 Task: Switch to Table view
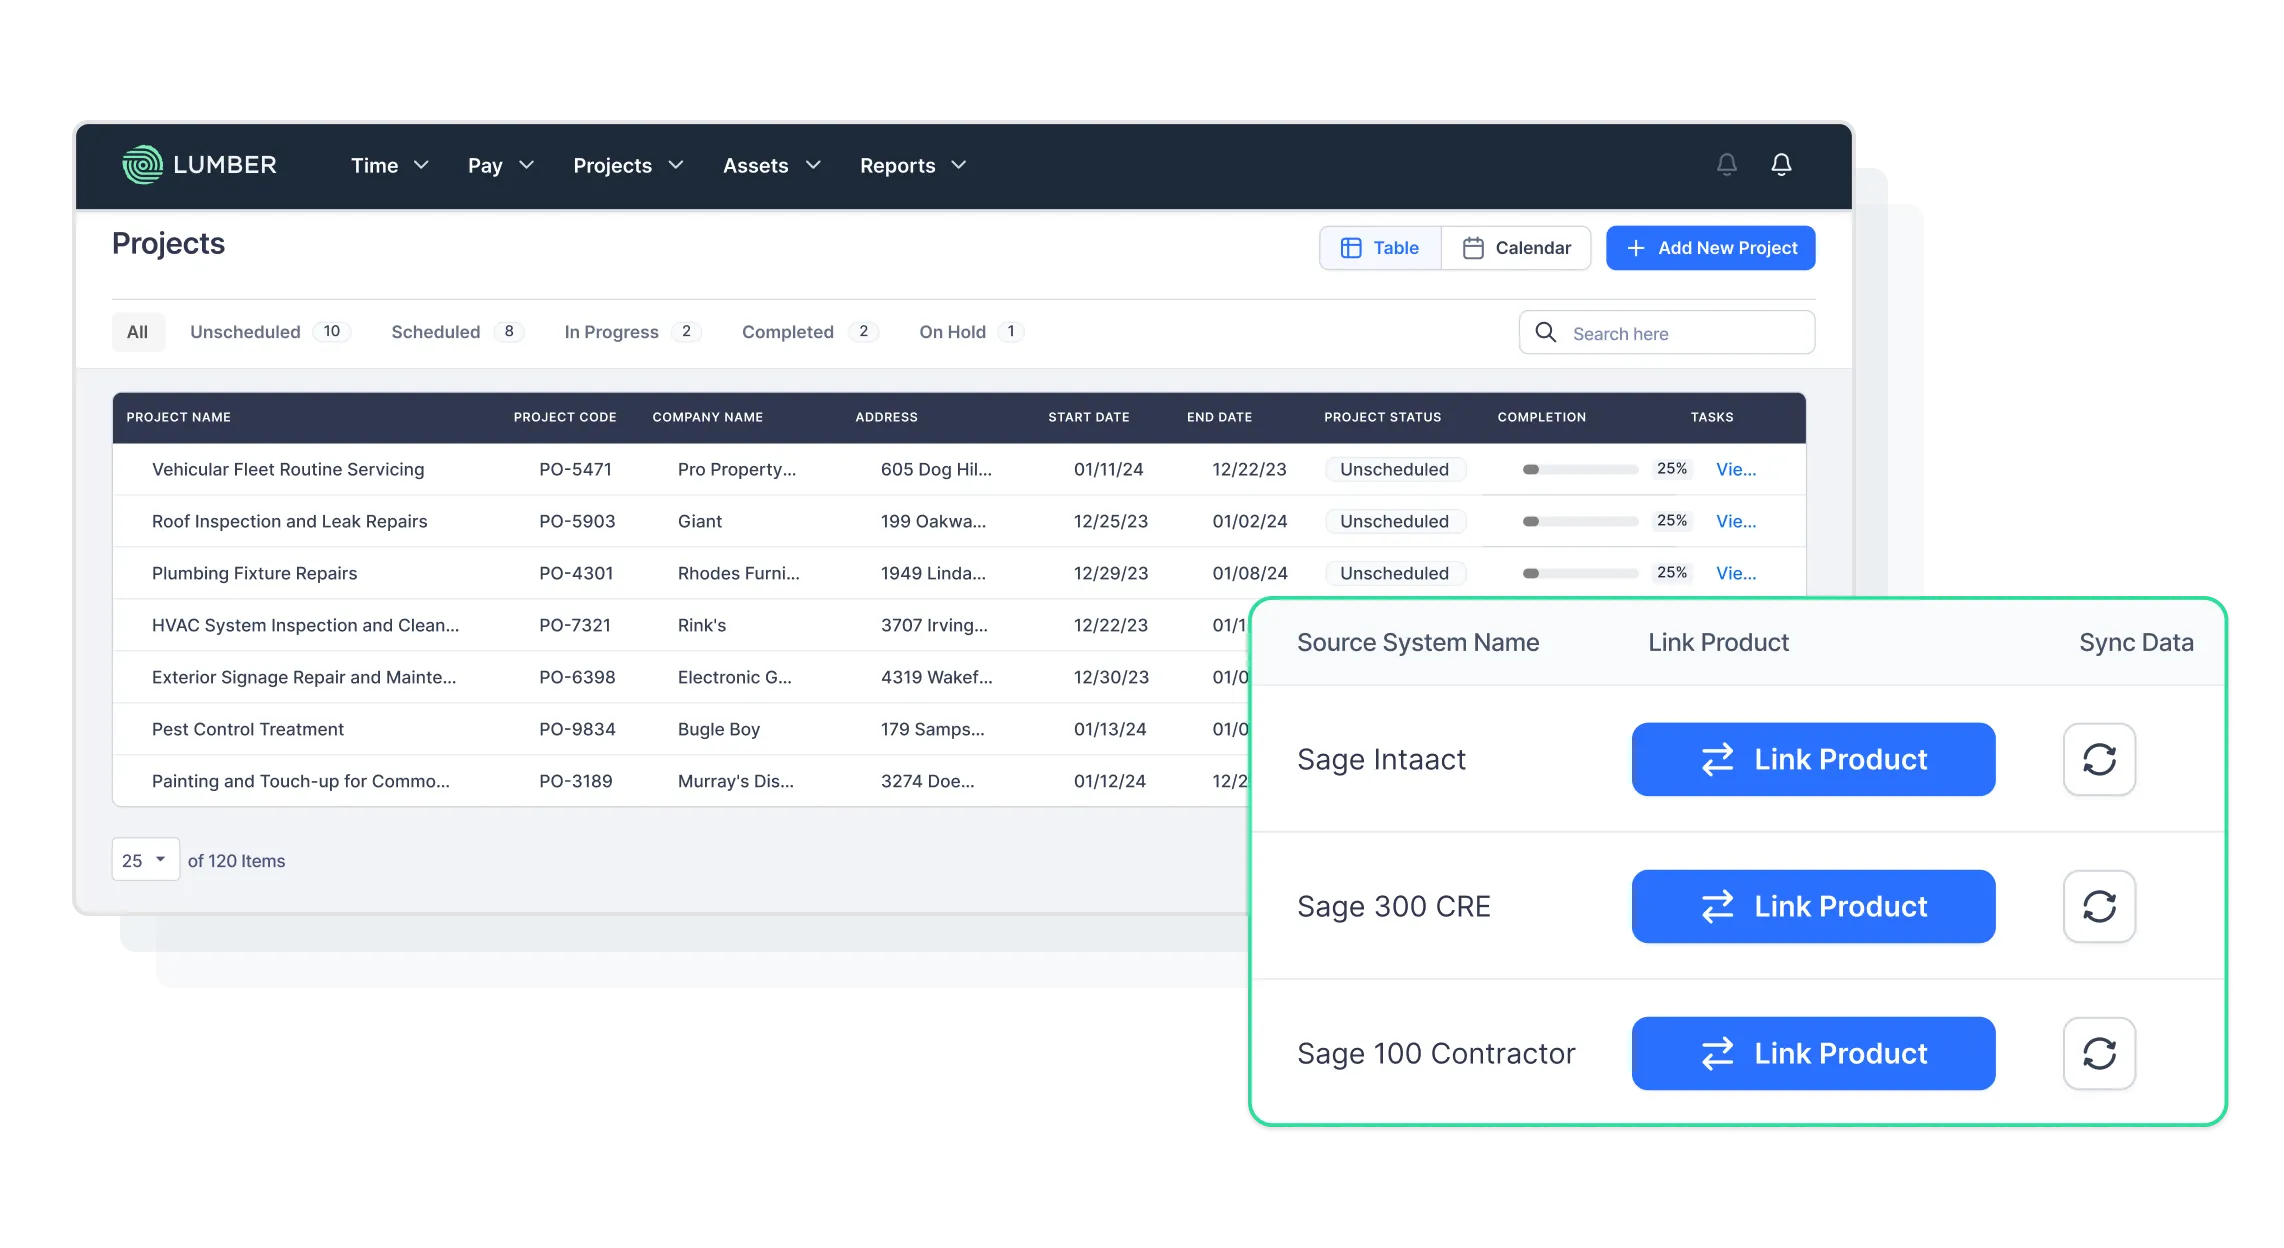tap(1380, 248)
